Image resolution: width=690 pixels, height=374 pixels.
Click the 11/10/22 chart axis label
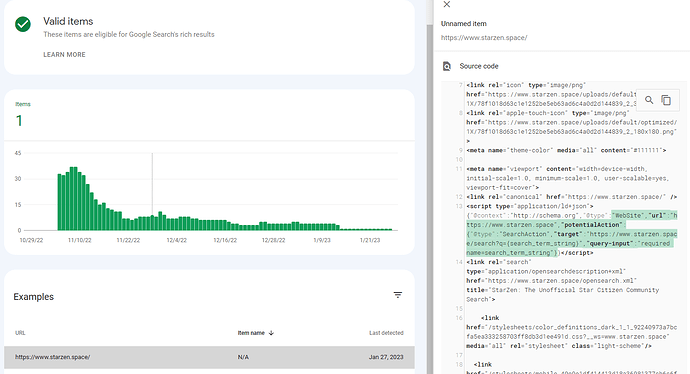(x=80, y=240)
